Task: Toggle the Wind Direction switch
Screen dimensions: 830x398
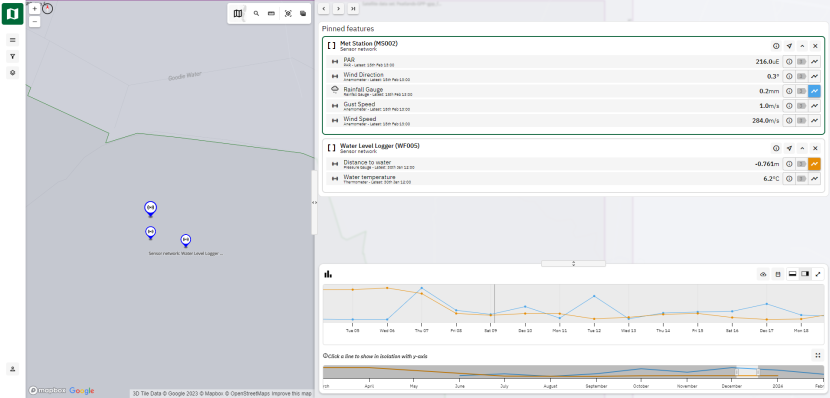Action: point(801,76)
